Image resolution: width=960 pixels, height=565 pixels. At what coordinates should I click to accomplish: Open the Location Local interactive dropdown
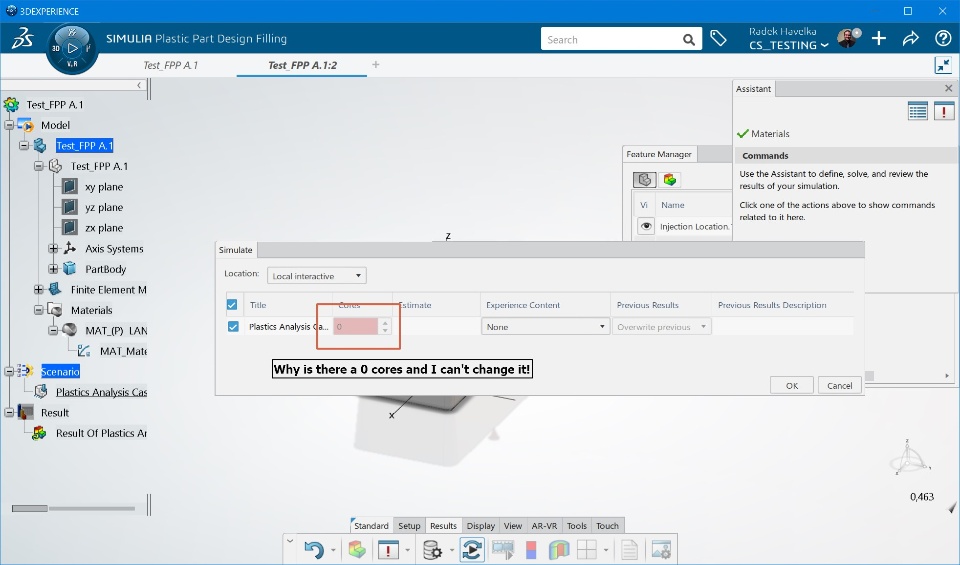pos(317,276)
